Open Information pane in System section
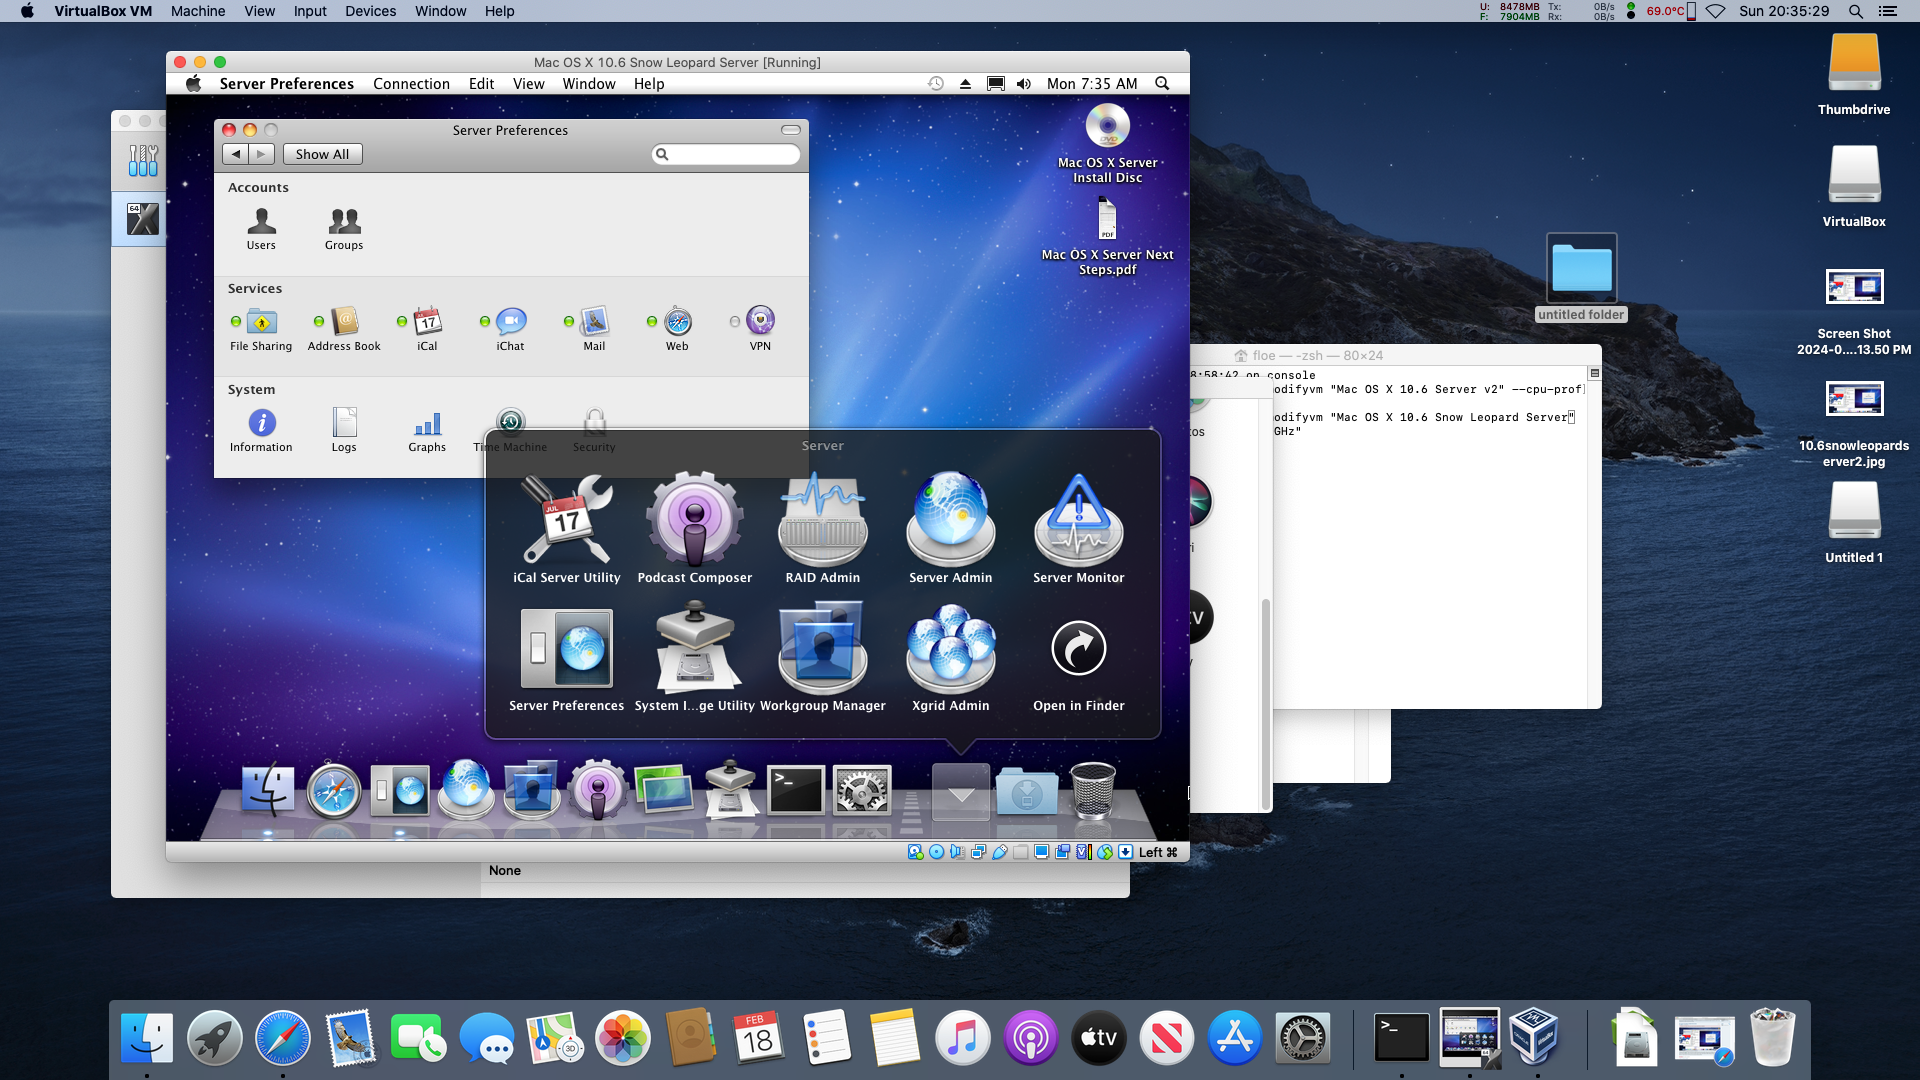The width and height of the screenshot is (1920, 1080). (261, 430)
